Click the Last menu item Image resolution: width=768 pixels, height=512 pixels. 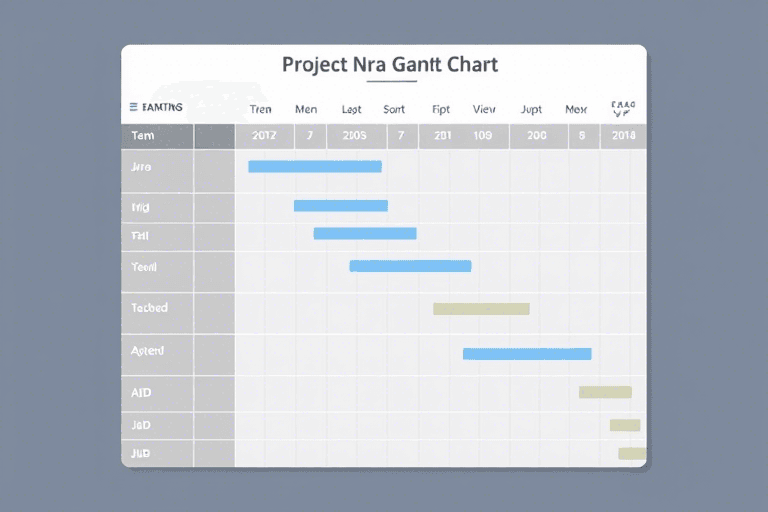pyautogui.click(x=351, y=109)
